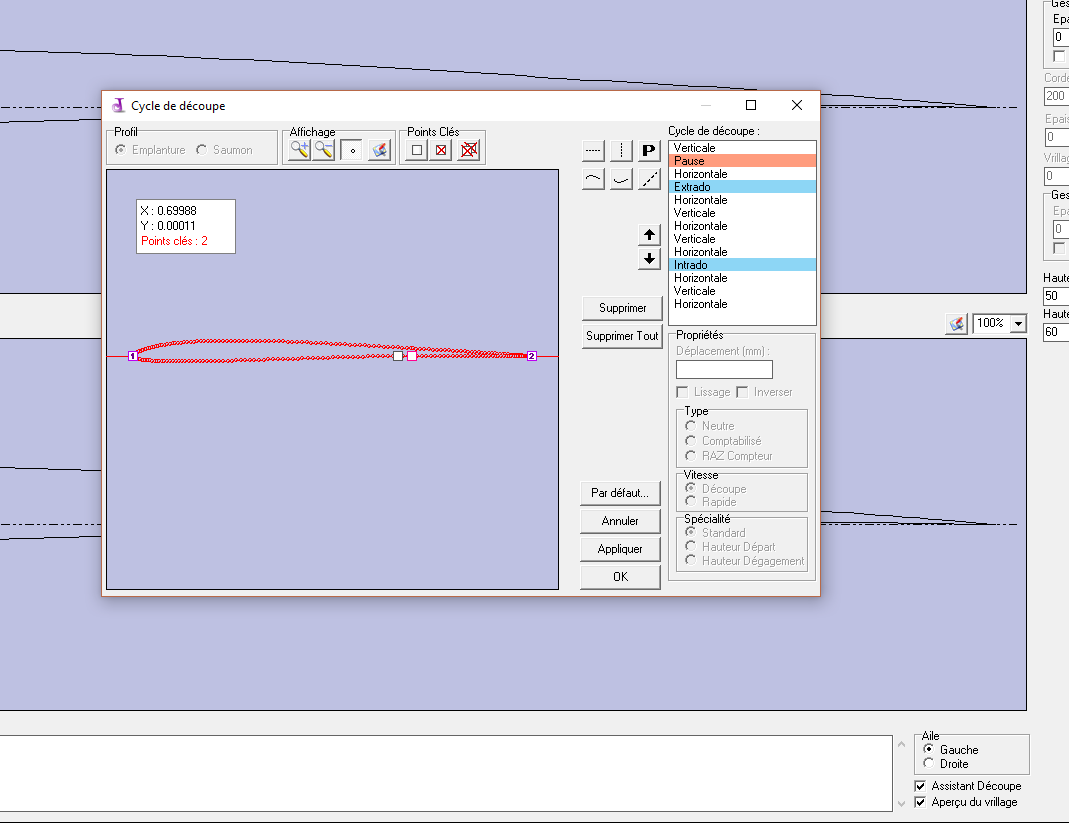Screen dimensions: 1069x838
Task: Delete all key points with the double-crossed icon
Action: pyautogui.click(x=469, y=150)
